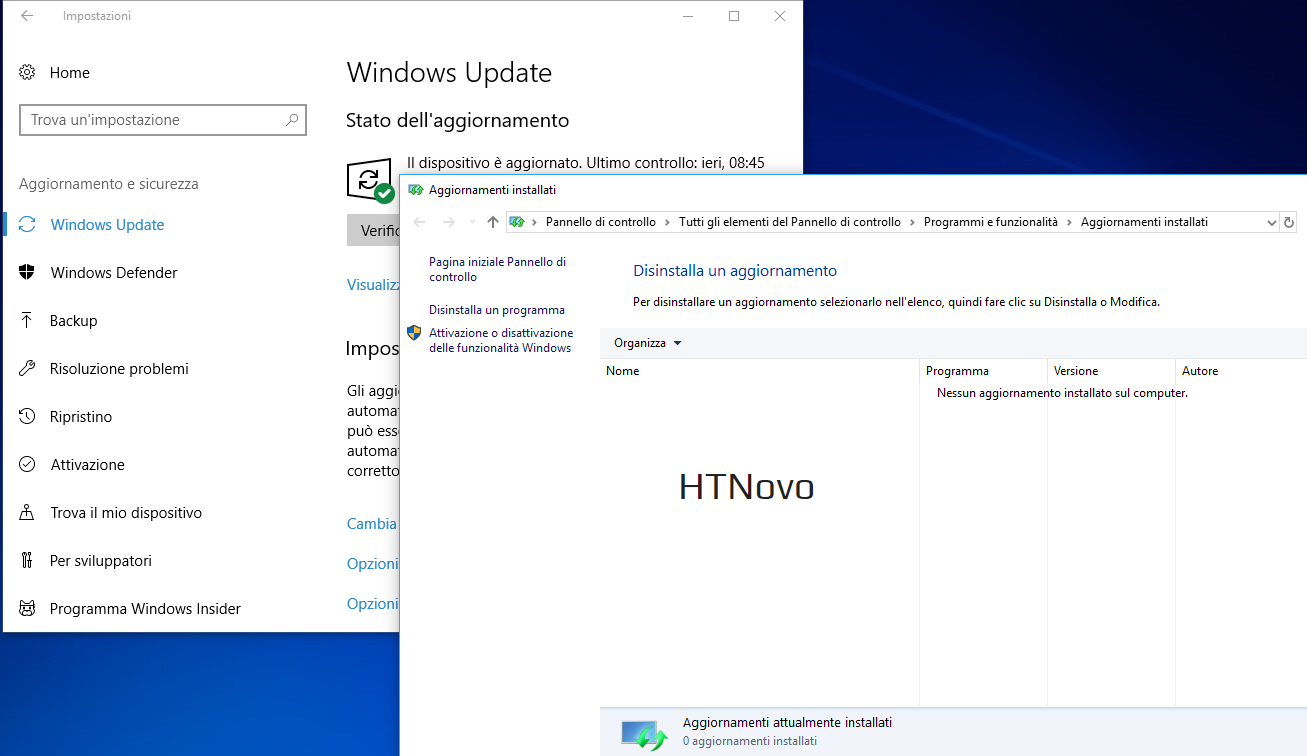
Task: Maximize the Impostazioni window
Action: (734, 16)
